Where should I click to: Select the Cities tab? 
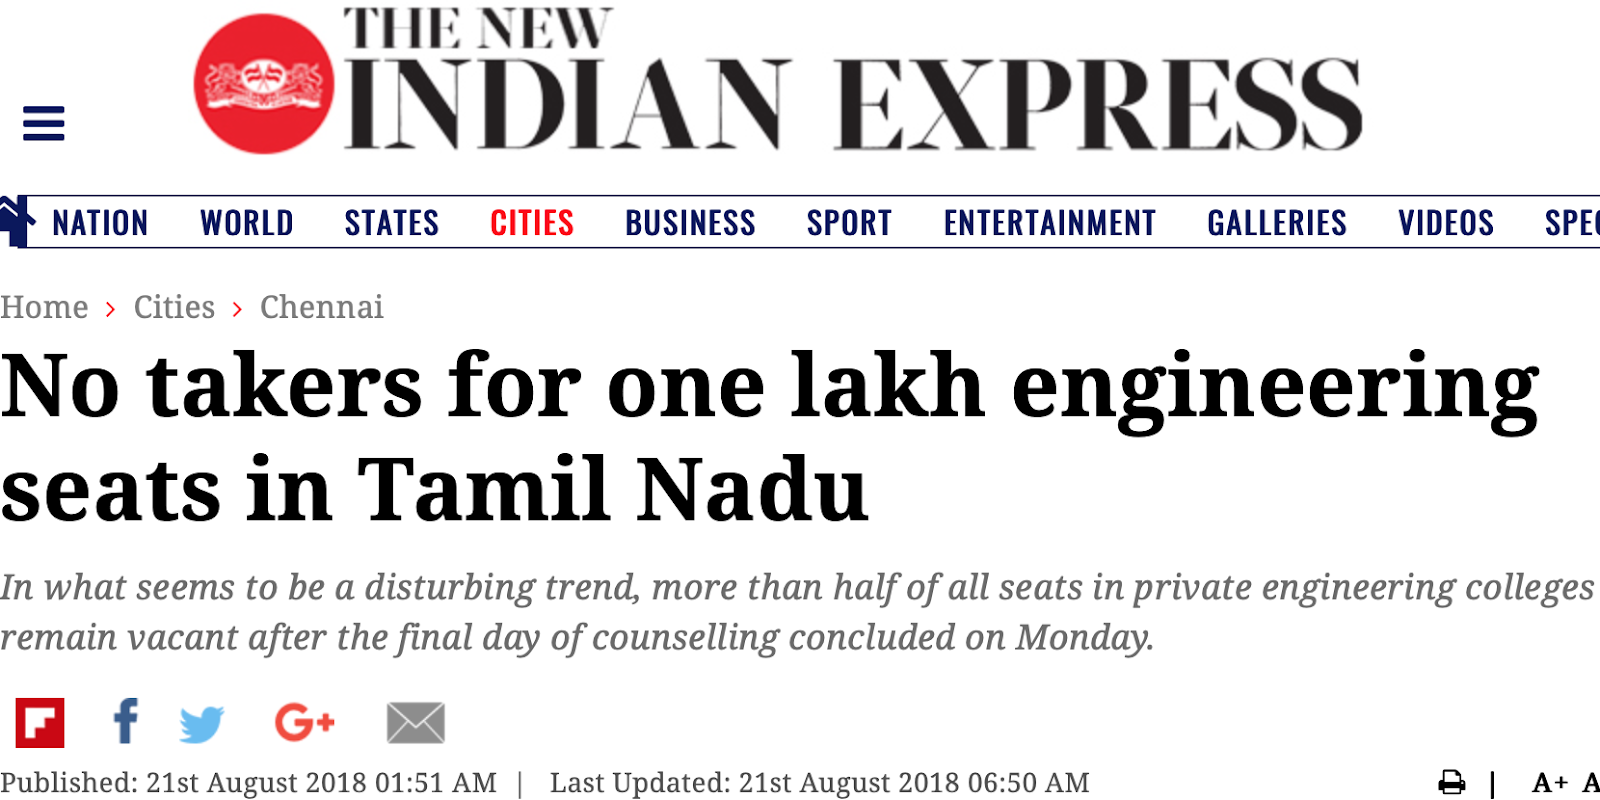(532, 223)
